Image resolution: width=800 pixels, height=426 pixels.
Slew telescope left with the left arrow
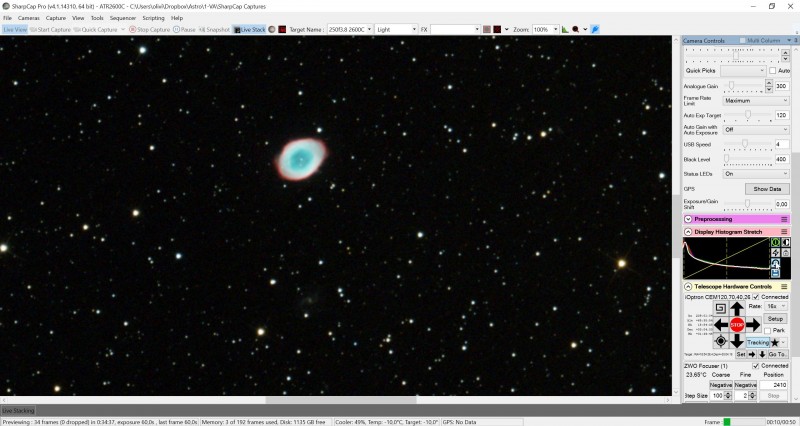coord(721,324)
